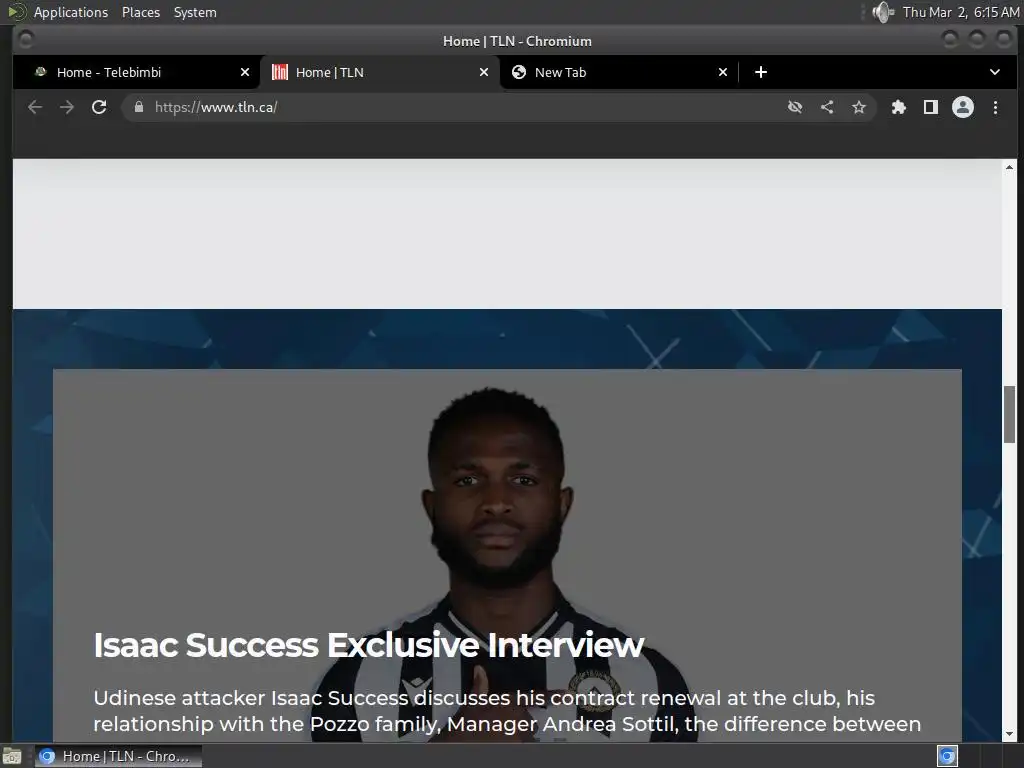Click the forward navigation arrow
Viewport: 1024px width, 768px height.
coord(67,107)
